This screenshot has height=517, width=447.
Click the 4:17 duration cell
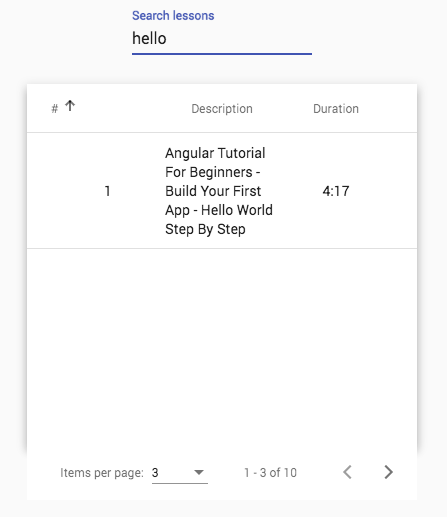(336, 191)
